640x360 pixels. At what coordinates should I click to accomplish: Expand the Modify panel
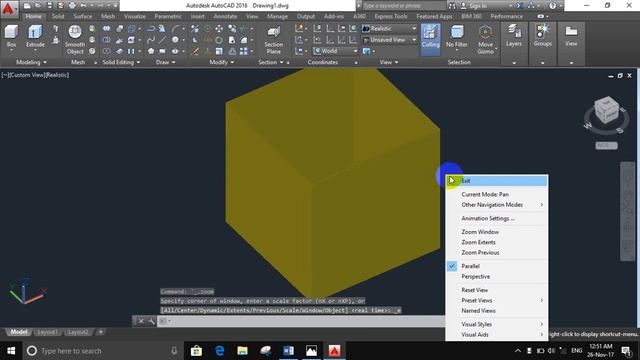[x=222, y=62]
